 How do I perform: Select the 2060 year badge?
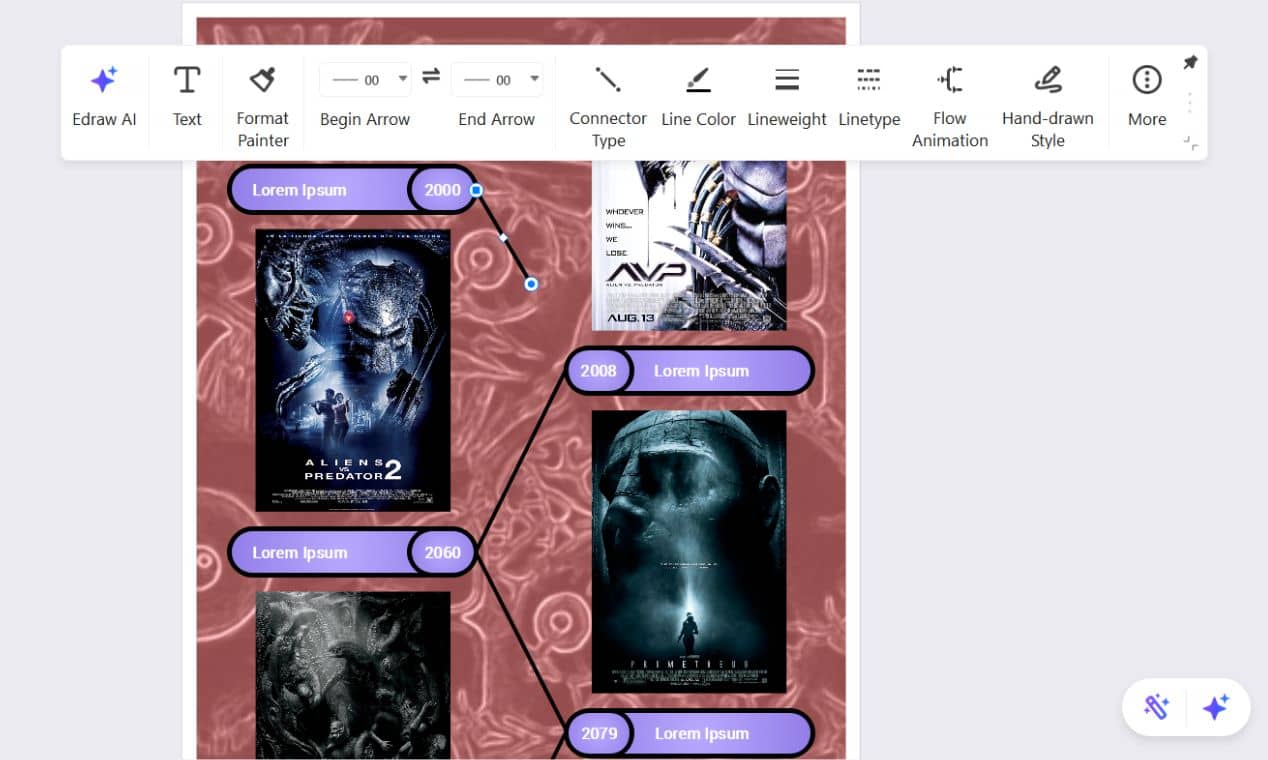pos(443,552)
